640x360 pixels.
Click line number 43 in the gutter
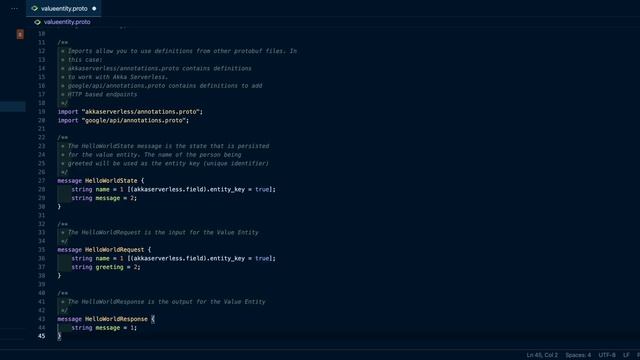point(42,319)
